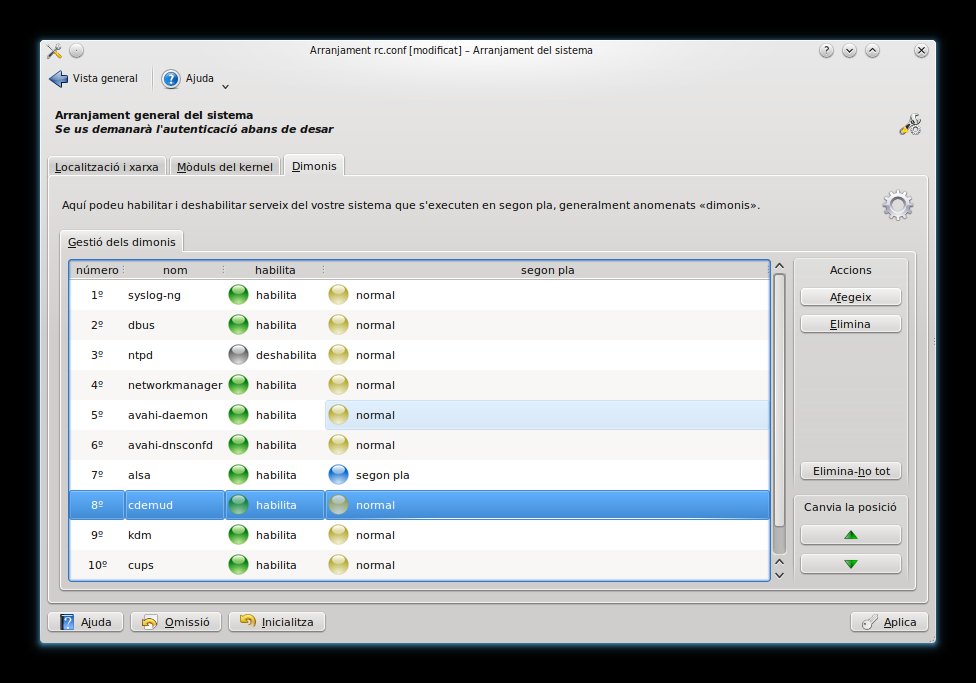Image resolution: width=976 pixels, height=683 pixels.
Task: Select the Dimonis tab
Action: 314,166
